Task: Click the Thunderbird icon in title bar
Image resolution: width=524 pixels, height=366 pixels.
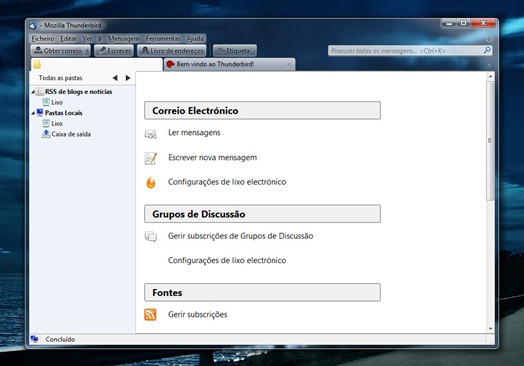Action: [x=33, y=25]
